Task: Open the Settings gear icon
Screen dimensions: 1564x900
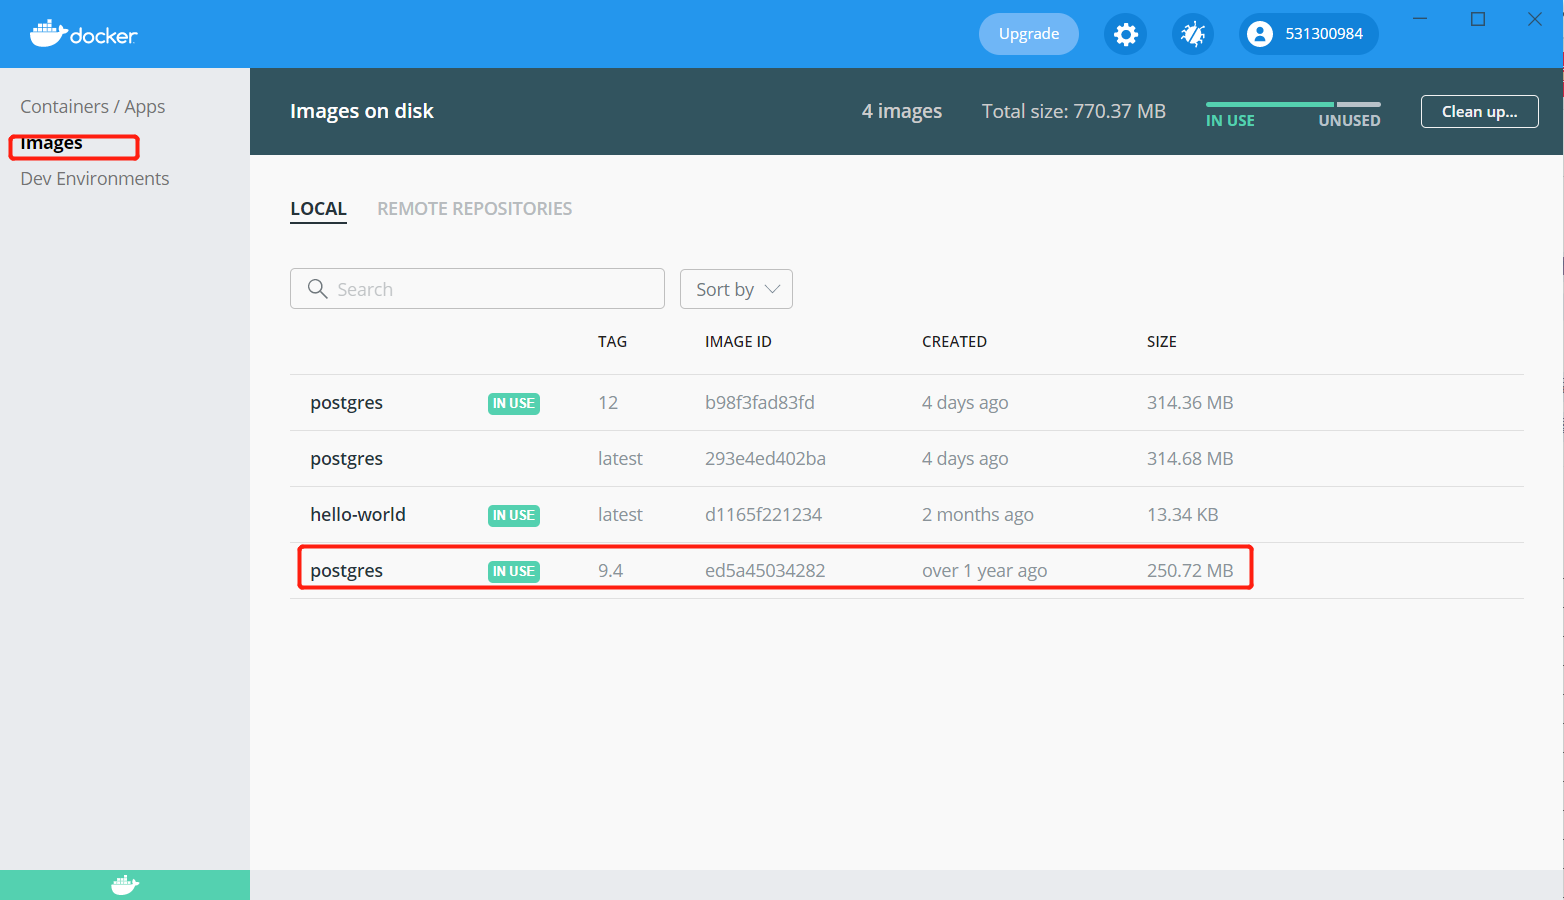Action: point(1126,34)
